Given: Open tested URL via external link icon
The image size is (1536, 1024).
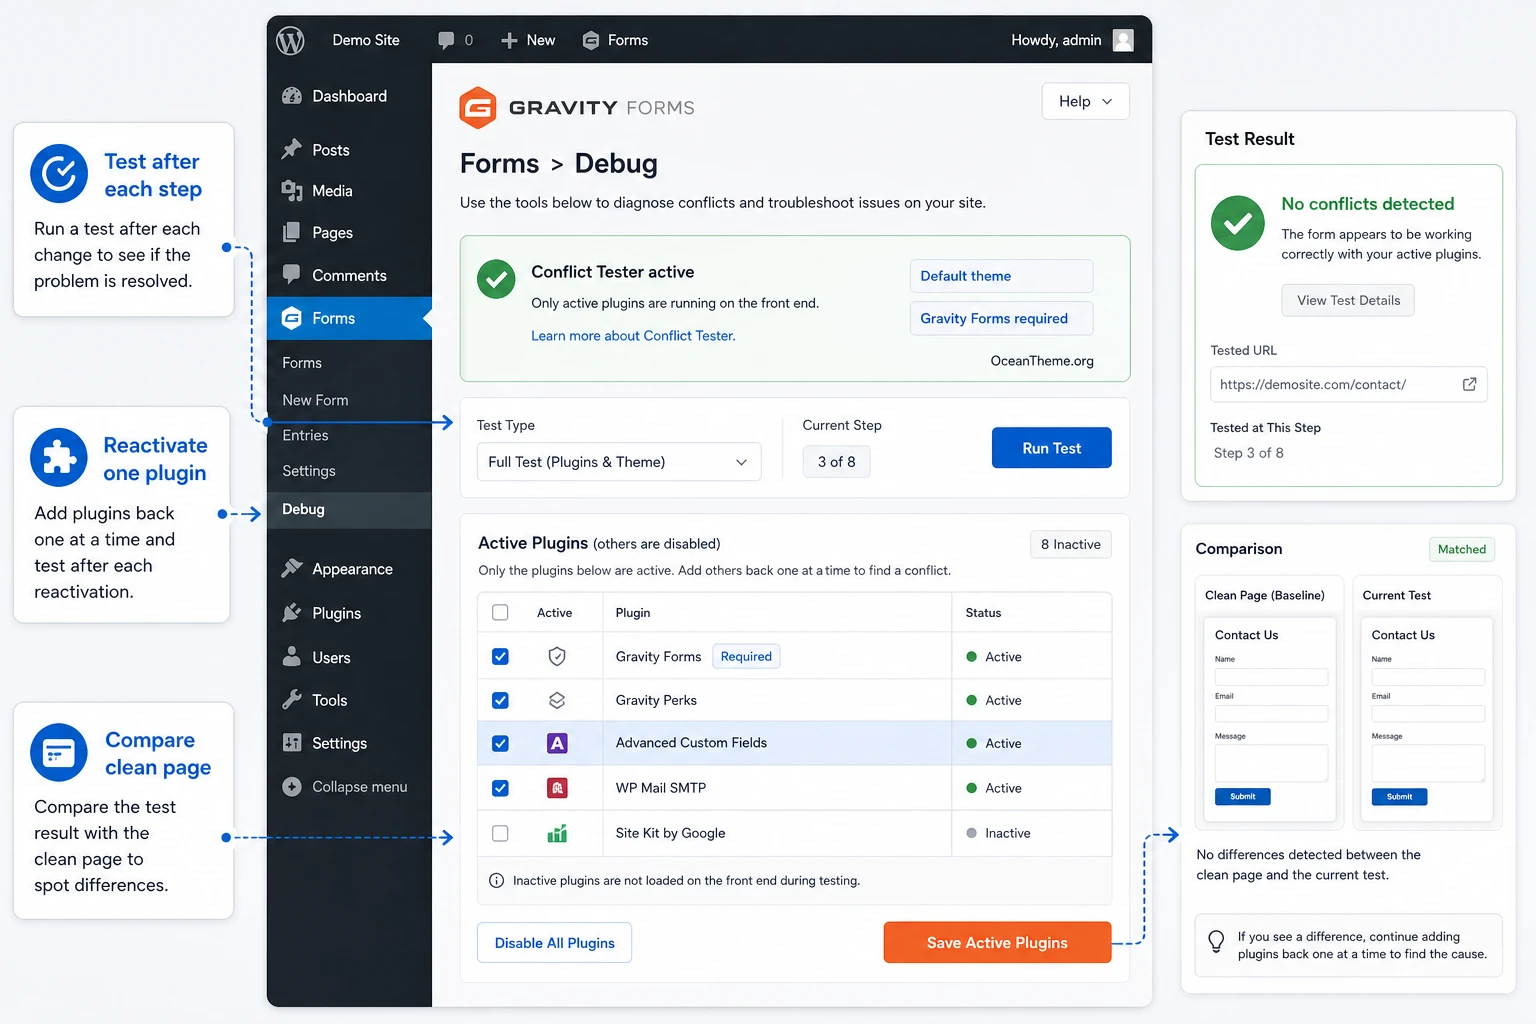Looking at the screenshot, I should (x=1469, y=384).
